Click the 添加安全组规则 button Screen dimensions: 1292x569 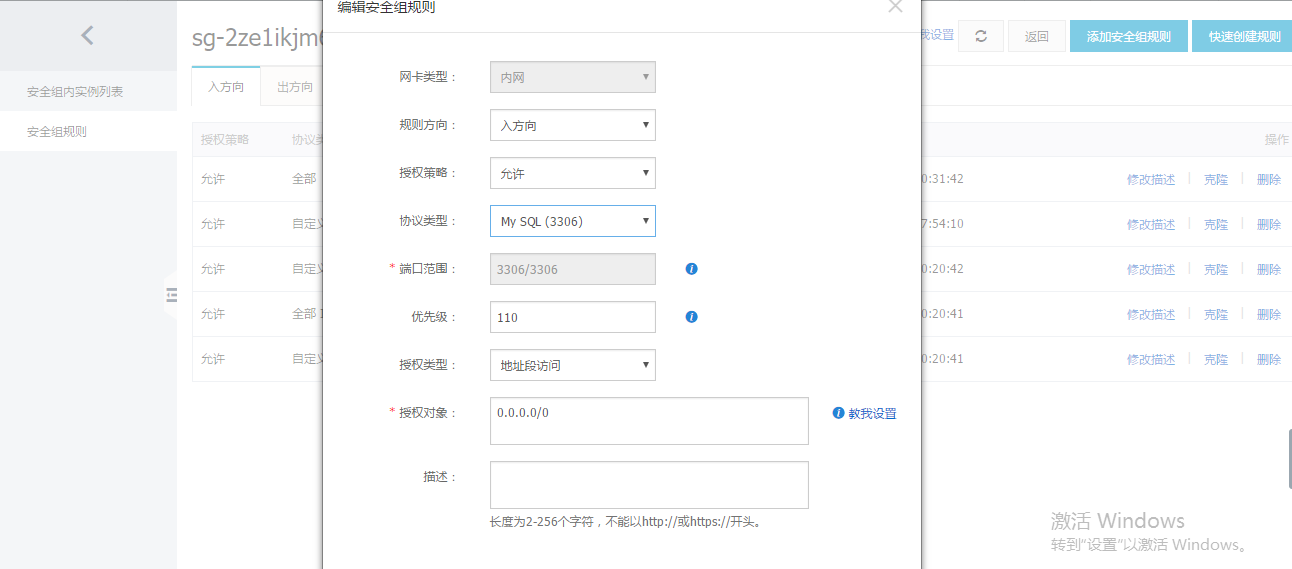tap(1129, 36)
